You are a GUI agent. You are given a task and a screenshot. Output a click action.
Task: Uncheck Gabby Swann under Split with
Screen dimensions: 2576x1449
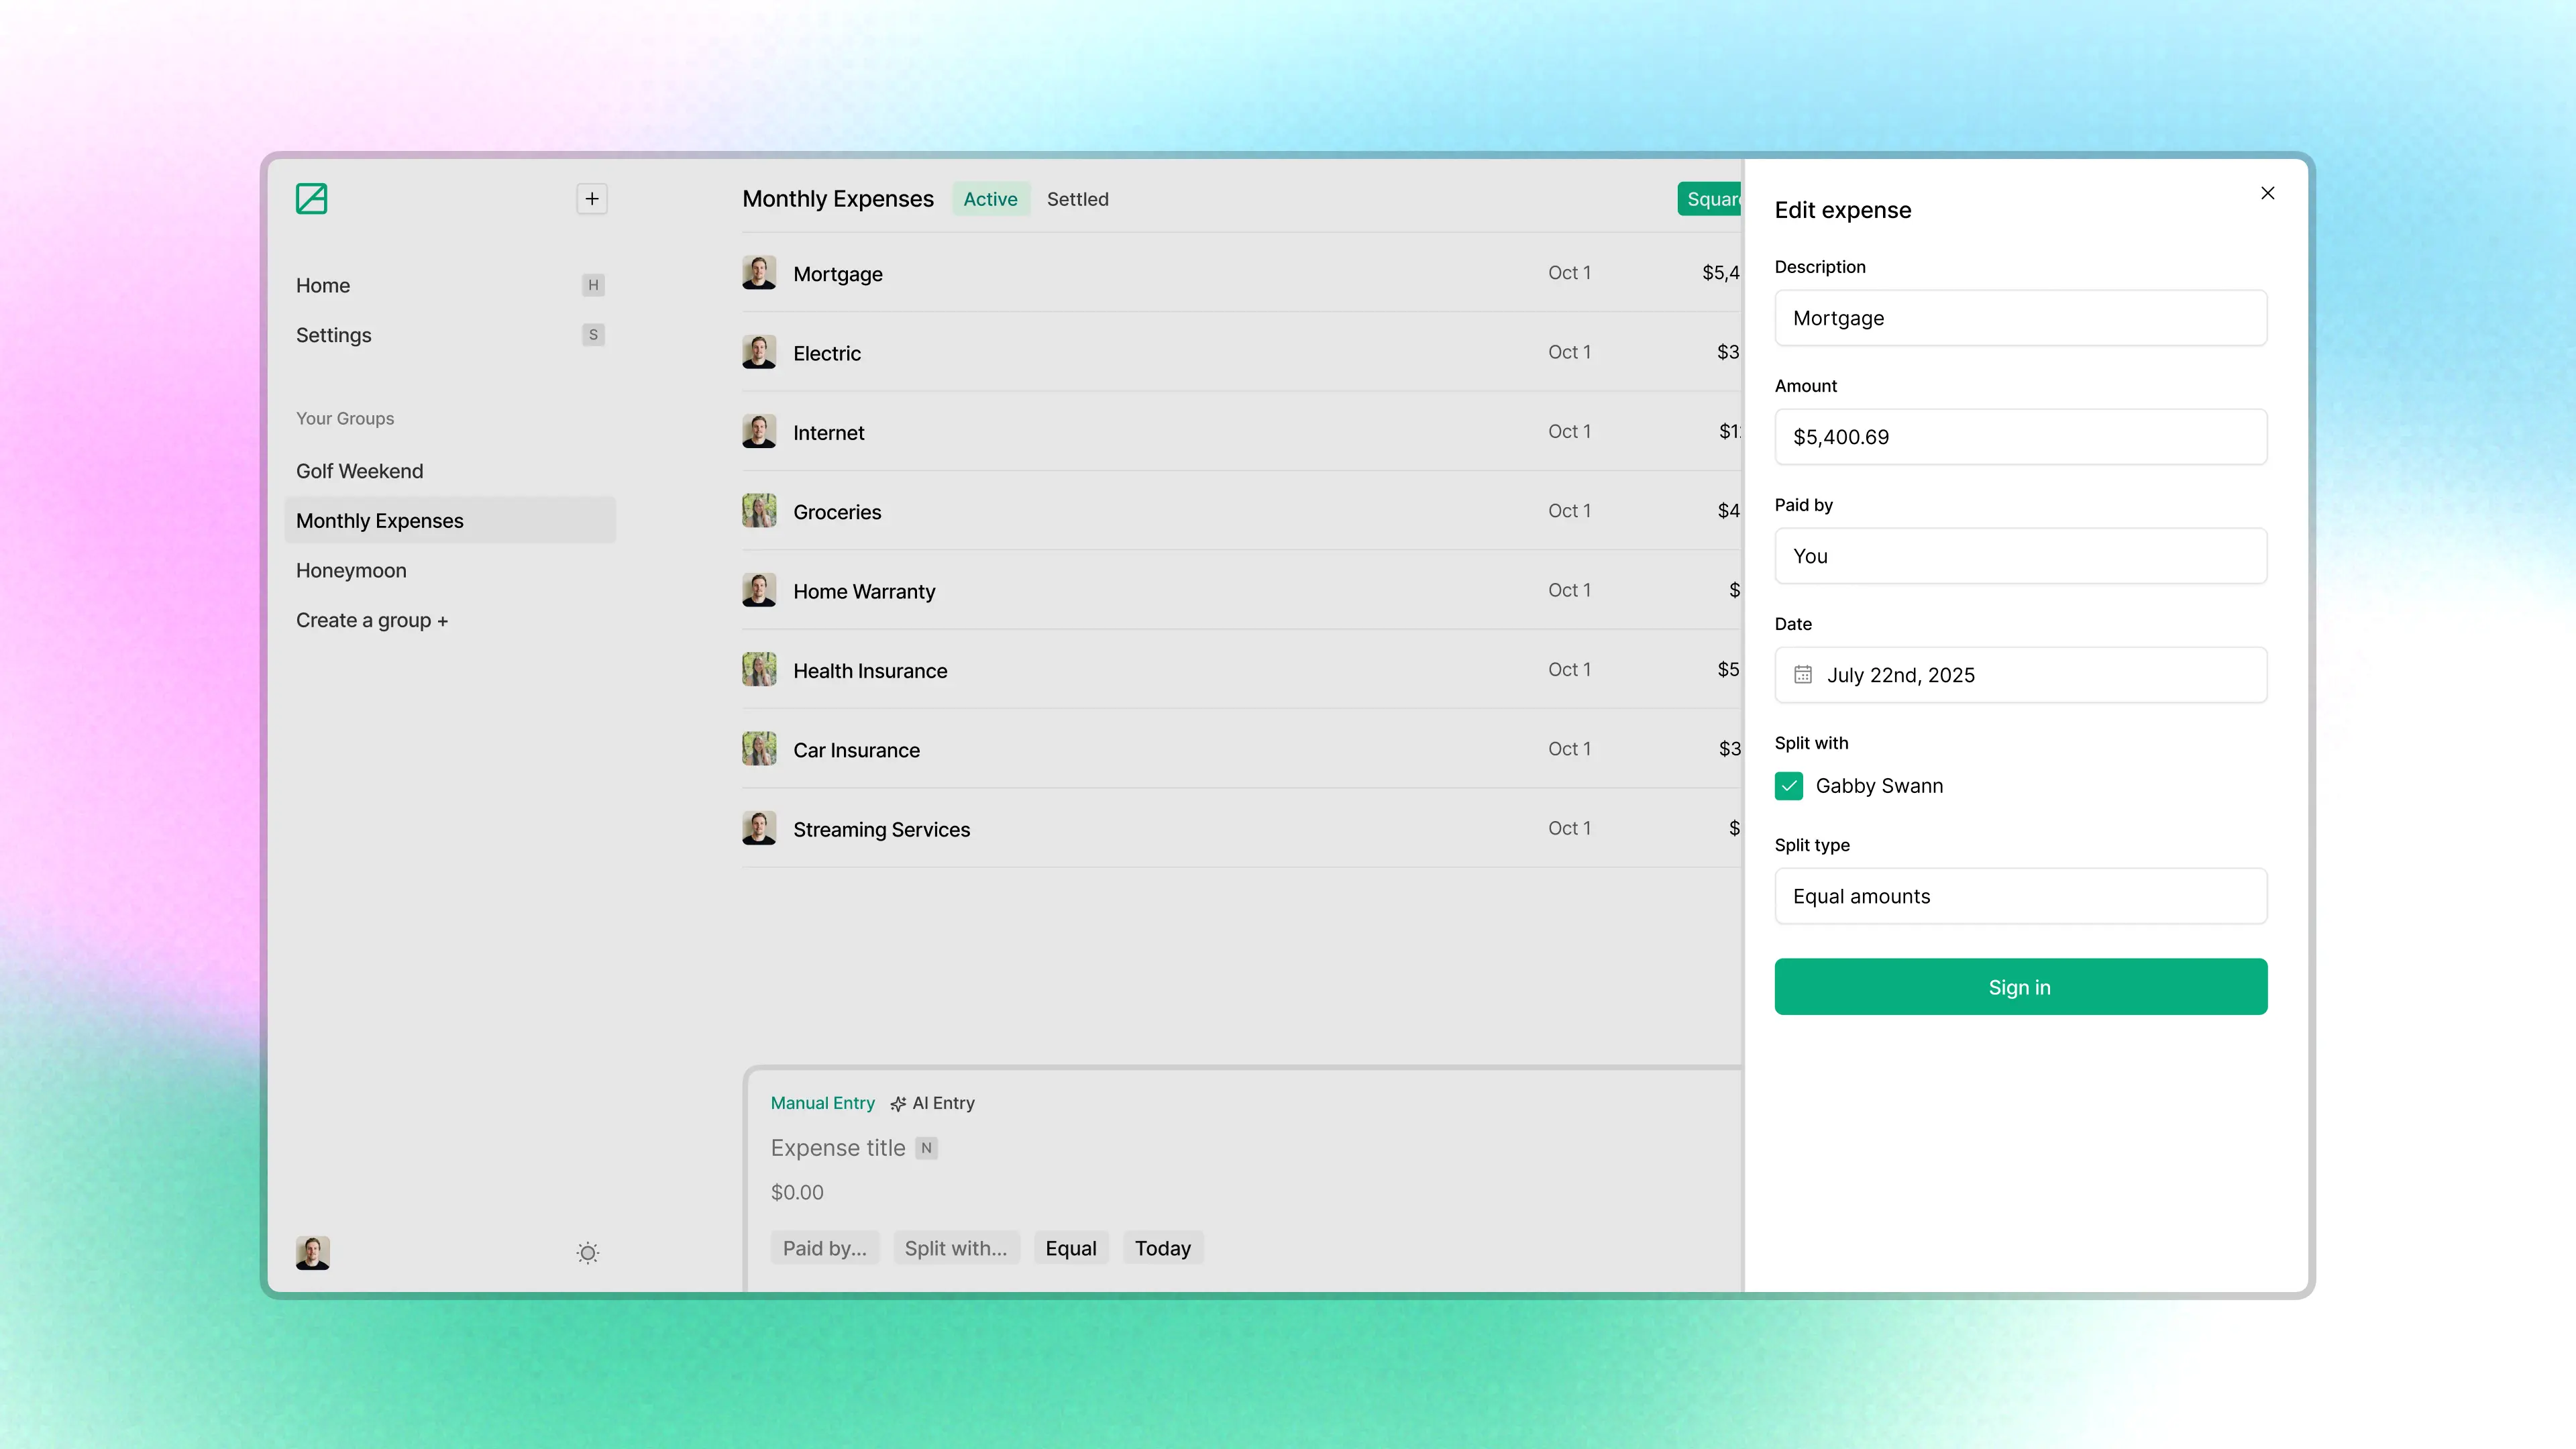(1788, 786)
